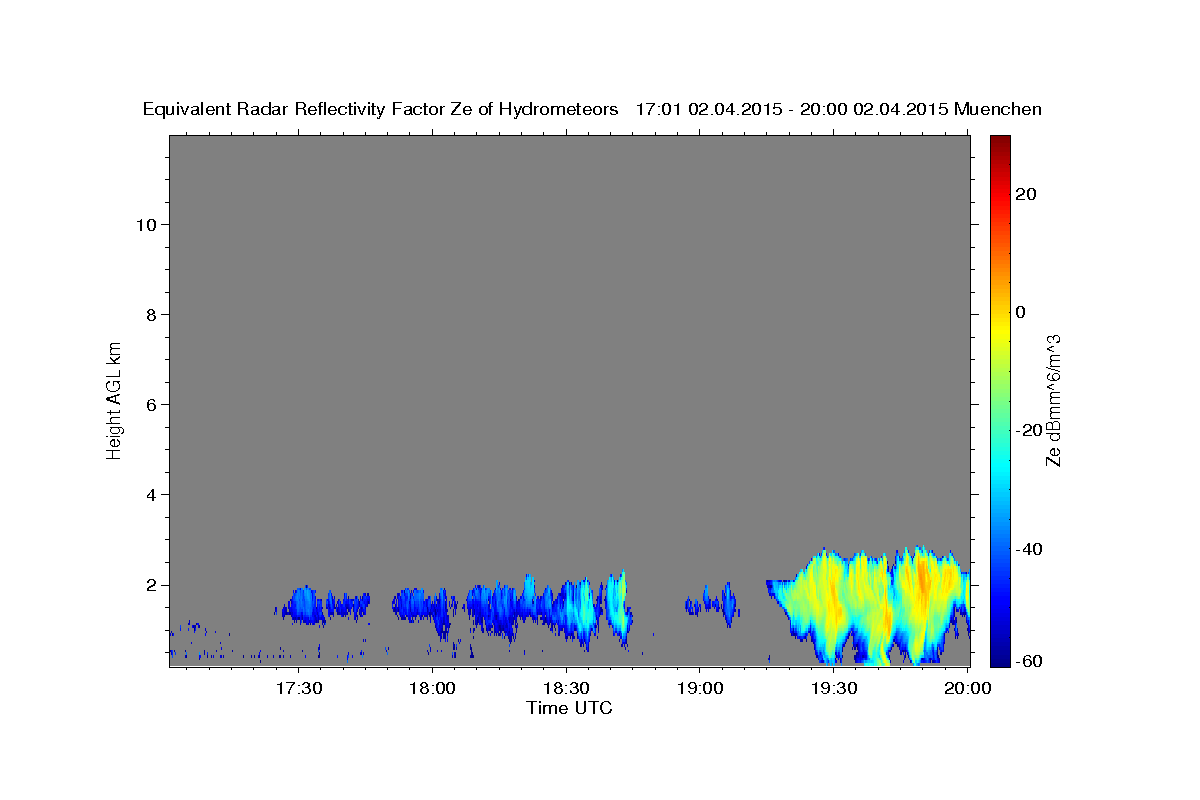Click the 19:30 time tick label

pyautogui.click(x=832, y=688)
